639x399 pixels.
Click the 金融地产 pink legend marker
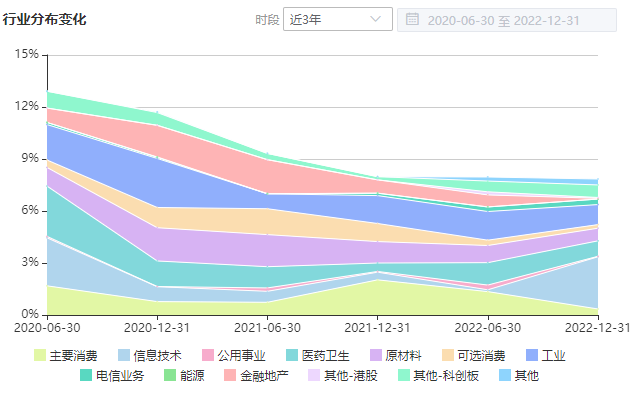[x=230, y=375]
